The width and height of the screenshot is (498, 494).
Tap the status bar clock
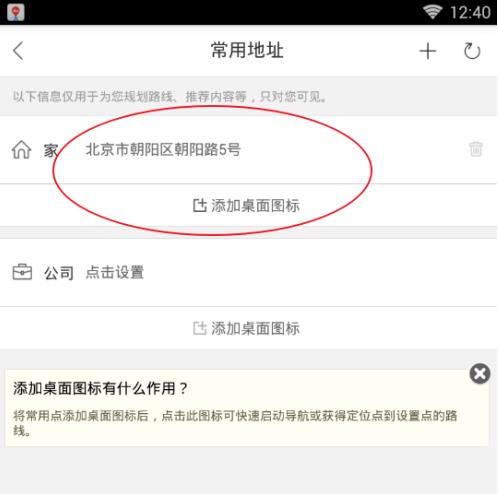point(470,13)
